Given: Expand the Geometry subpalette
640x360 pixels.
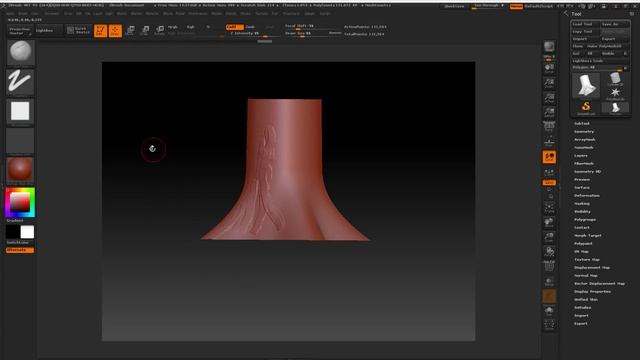Looking at the screenshot, I should 584,131.
